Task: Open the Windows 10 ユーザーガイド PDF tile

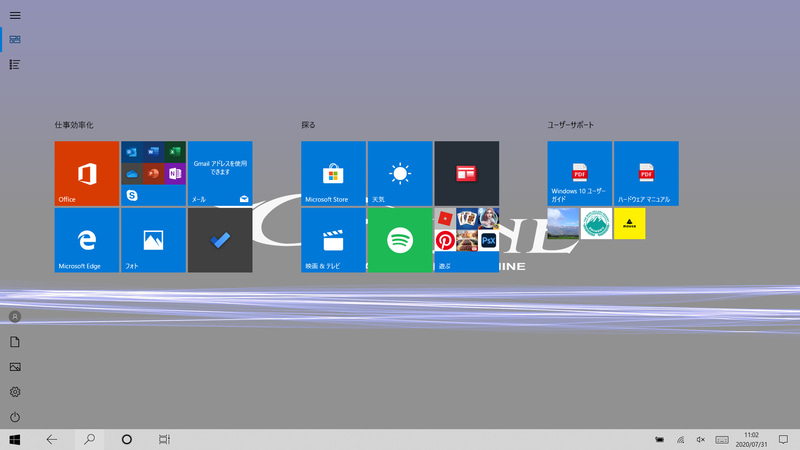Action: point(580,173)
